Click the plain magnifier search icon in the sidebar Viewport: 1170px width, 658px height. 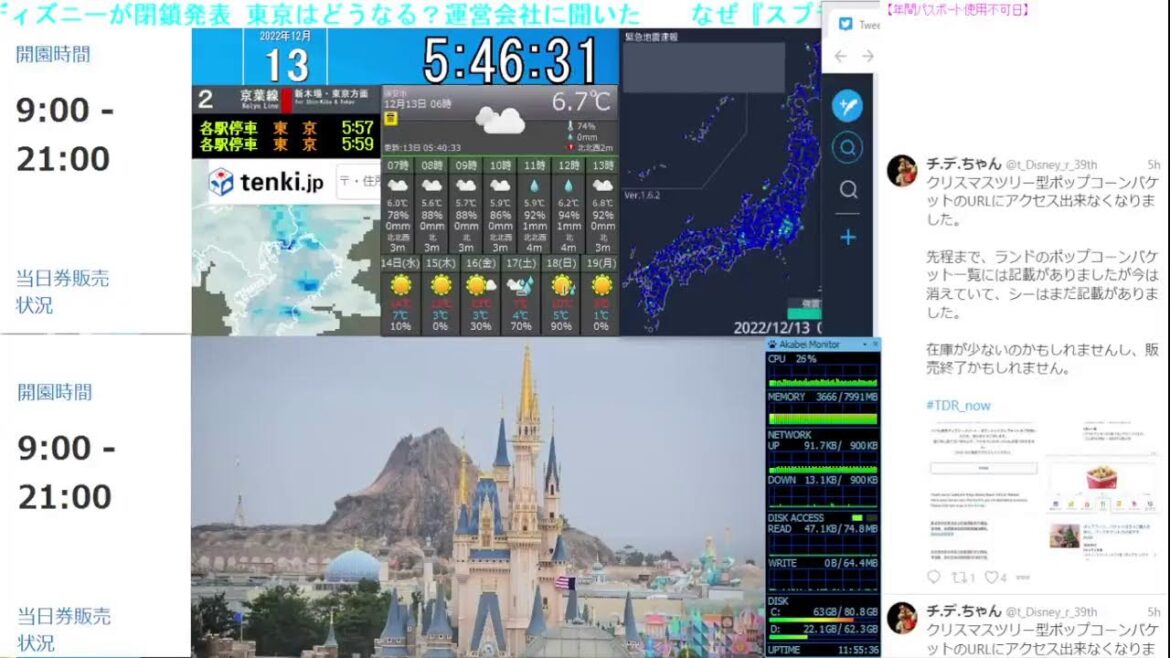(847, 189)
